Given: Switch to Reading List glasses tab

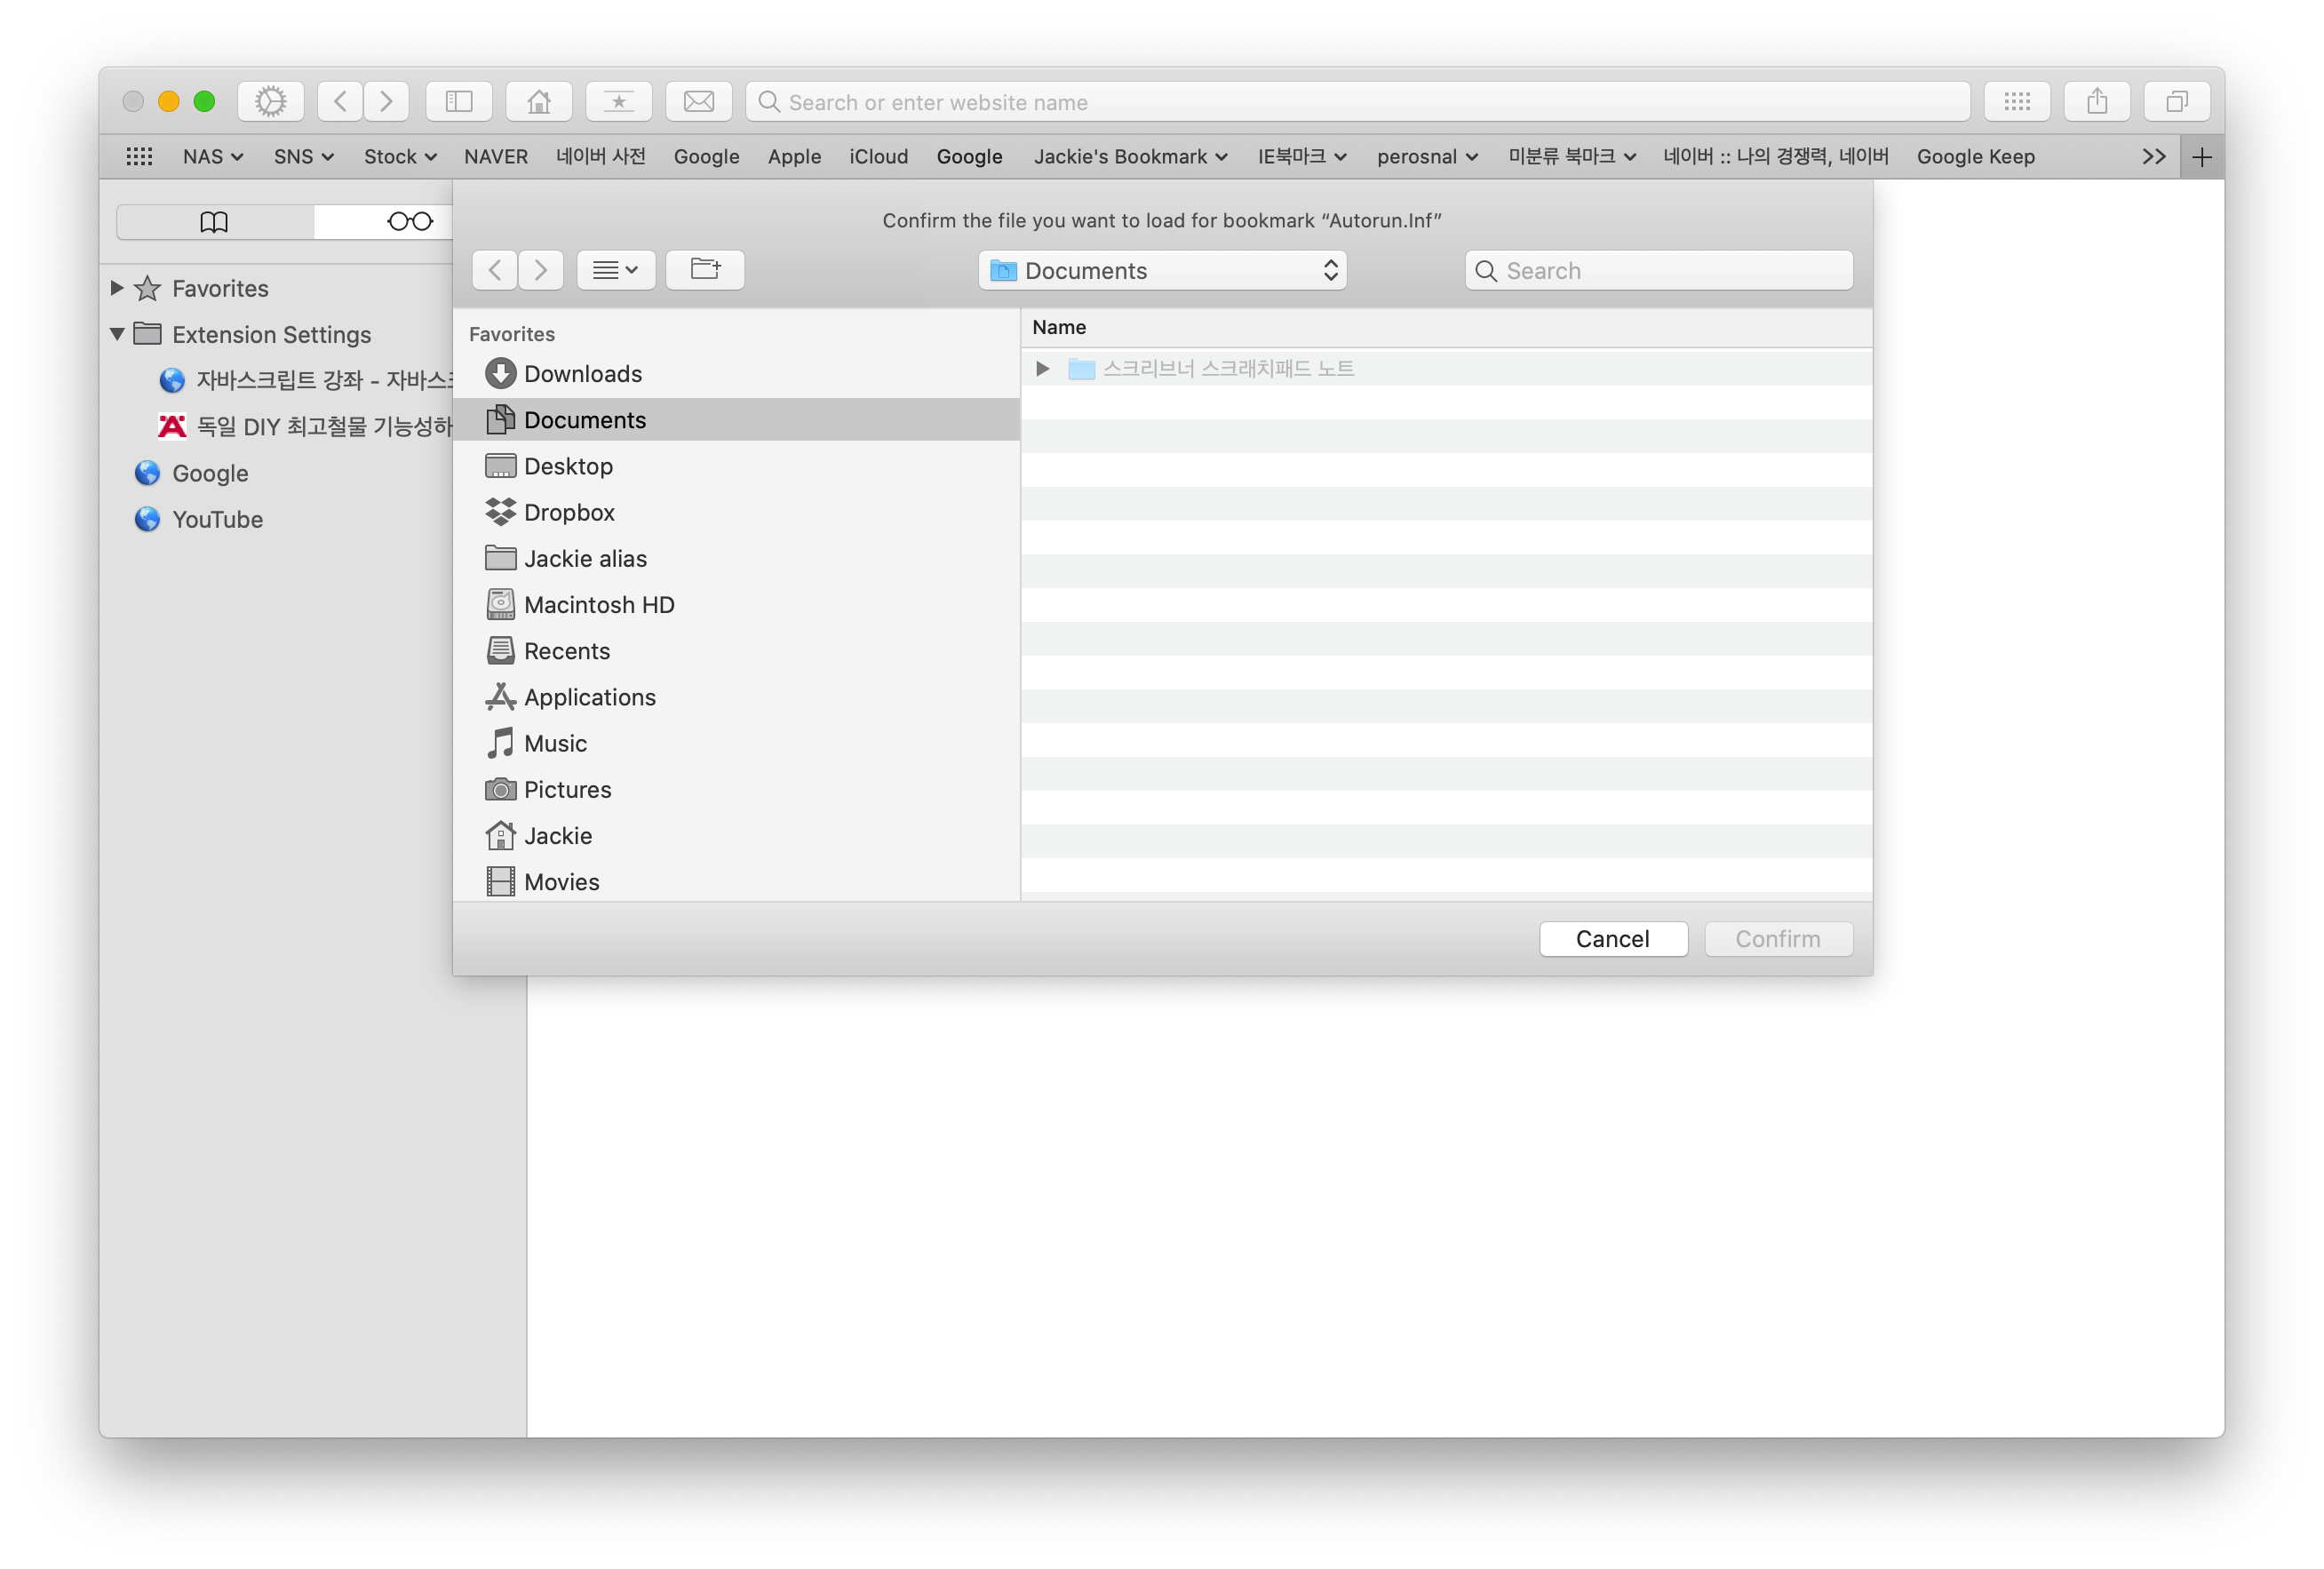Looking at the screenshot, I should 409,222.
